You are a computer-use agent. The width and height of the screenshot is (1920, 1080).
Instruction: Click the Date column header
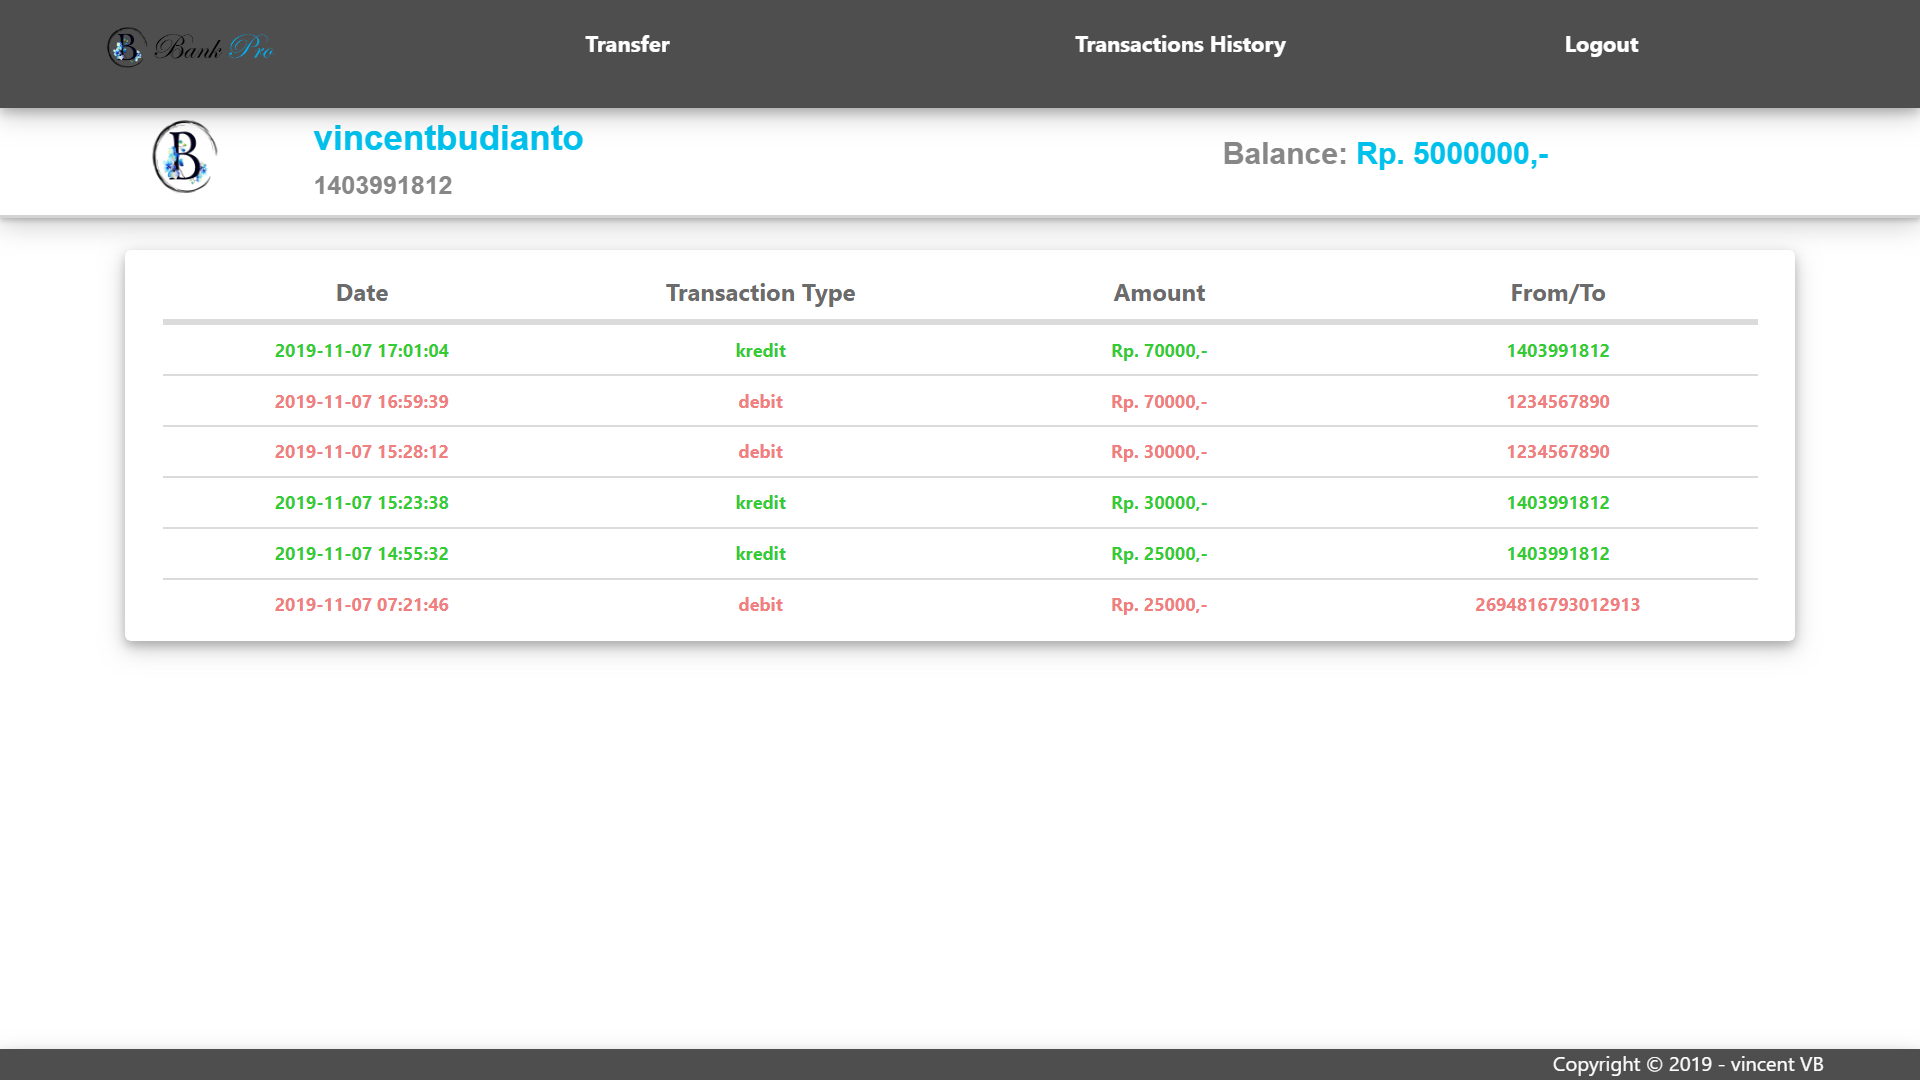pyautogui.click(x=362, y=293)
